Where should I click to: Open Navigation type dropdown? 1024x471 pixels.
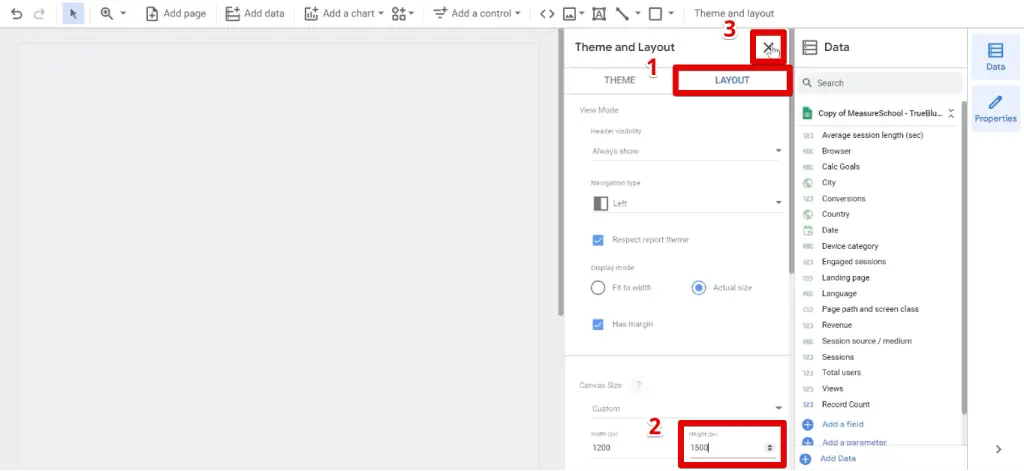click(x=686, y=203)
